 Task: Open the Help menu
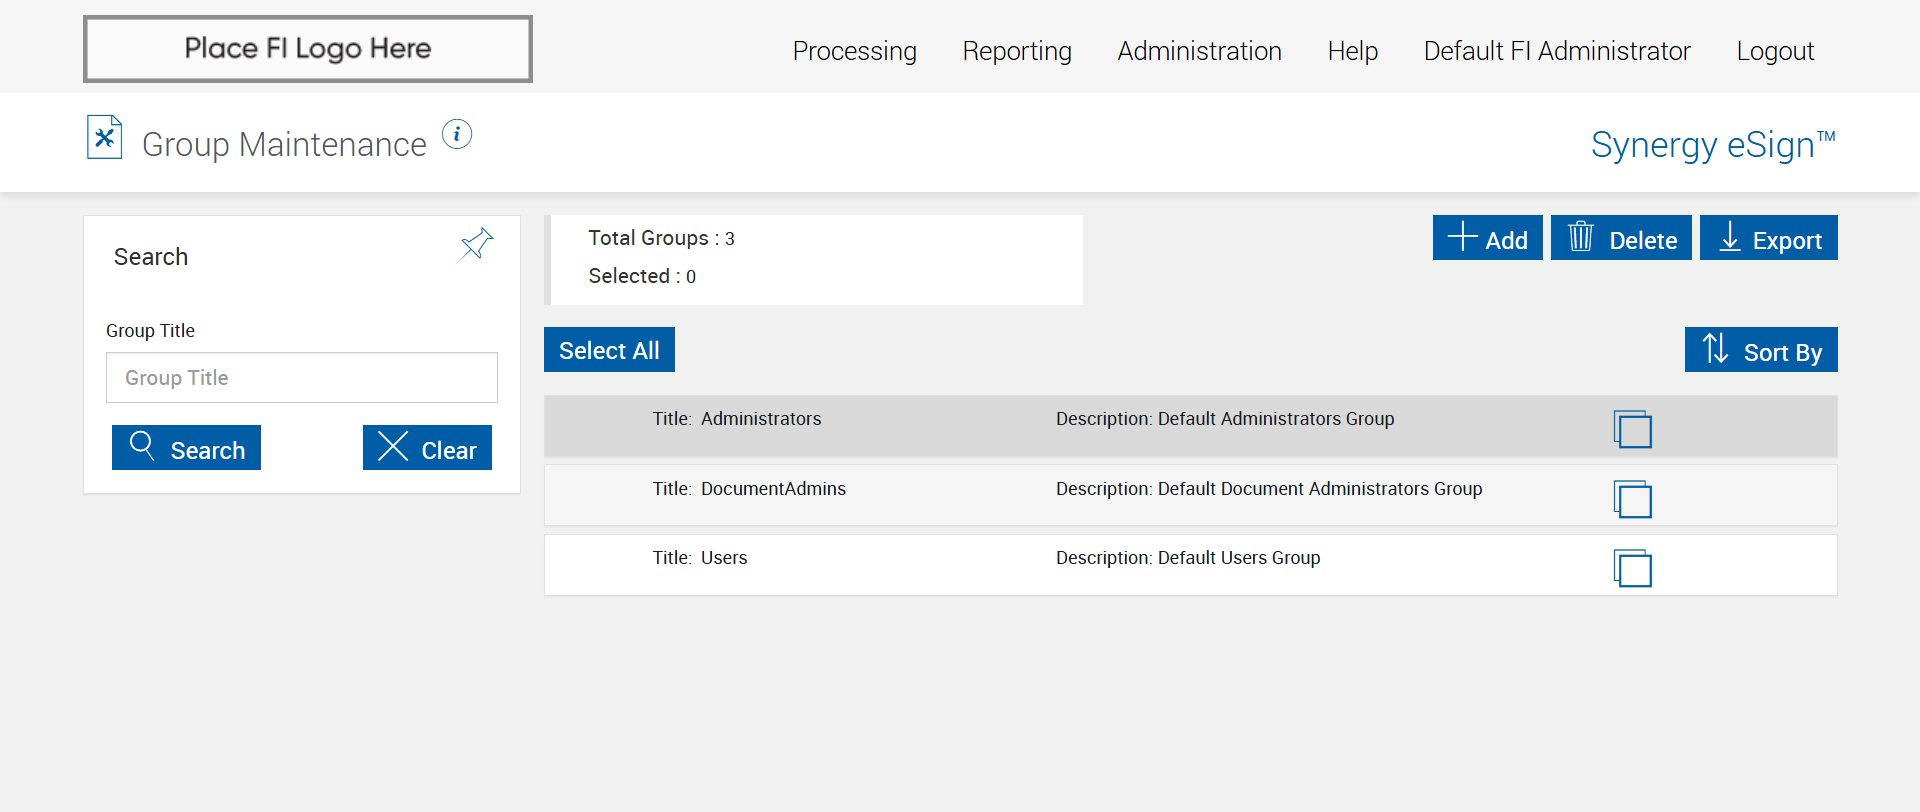(1352, 51)
